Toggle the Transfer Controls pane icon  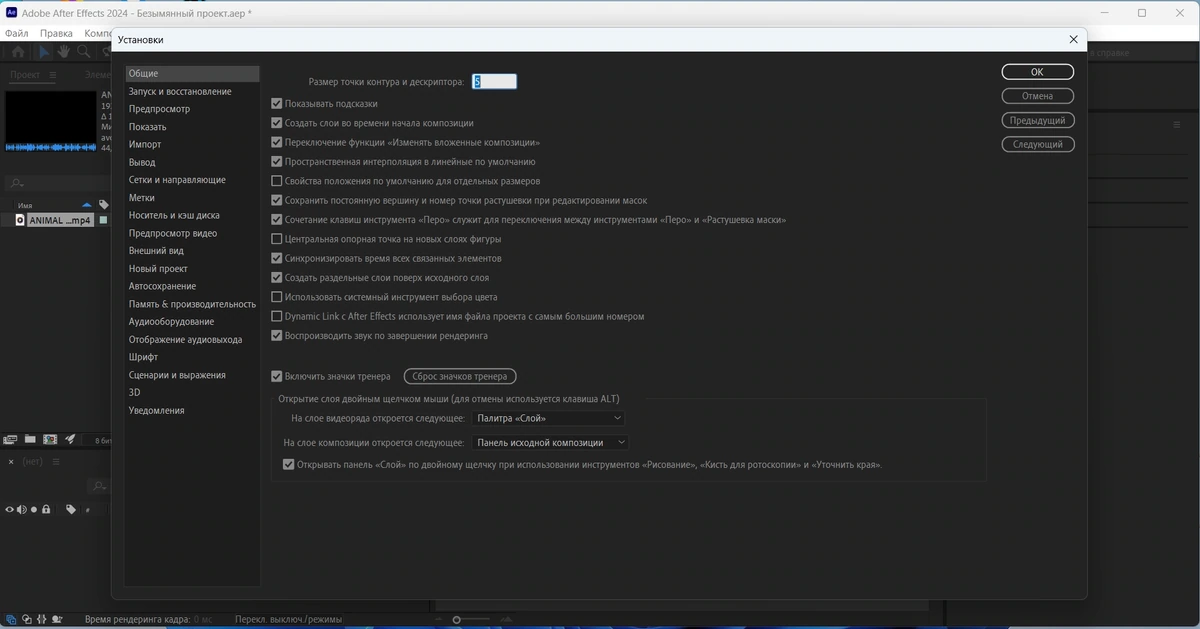pos(26,619)
